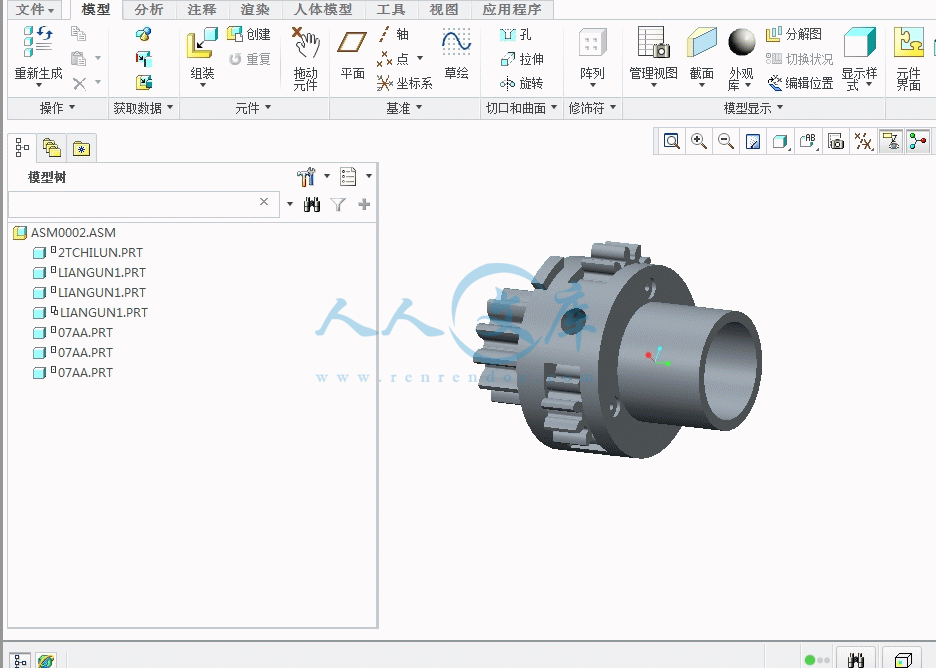The height and width of the screenshot is (668, 936).
Task: Switch to the 渲染 render tab
Action: [255, 10]
